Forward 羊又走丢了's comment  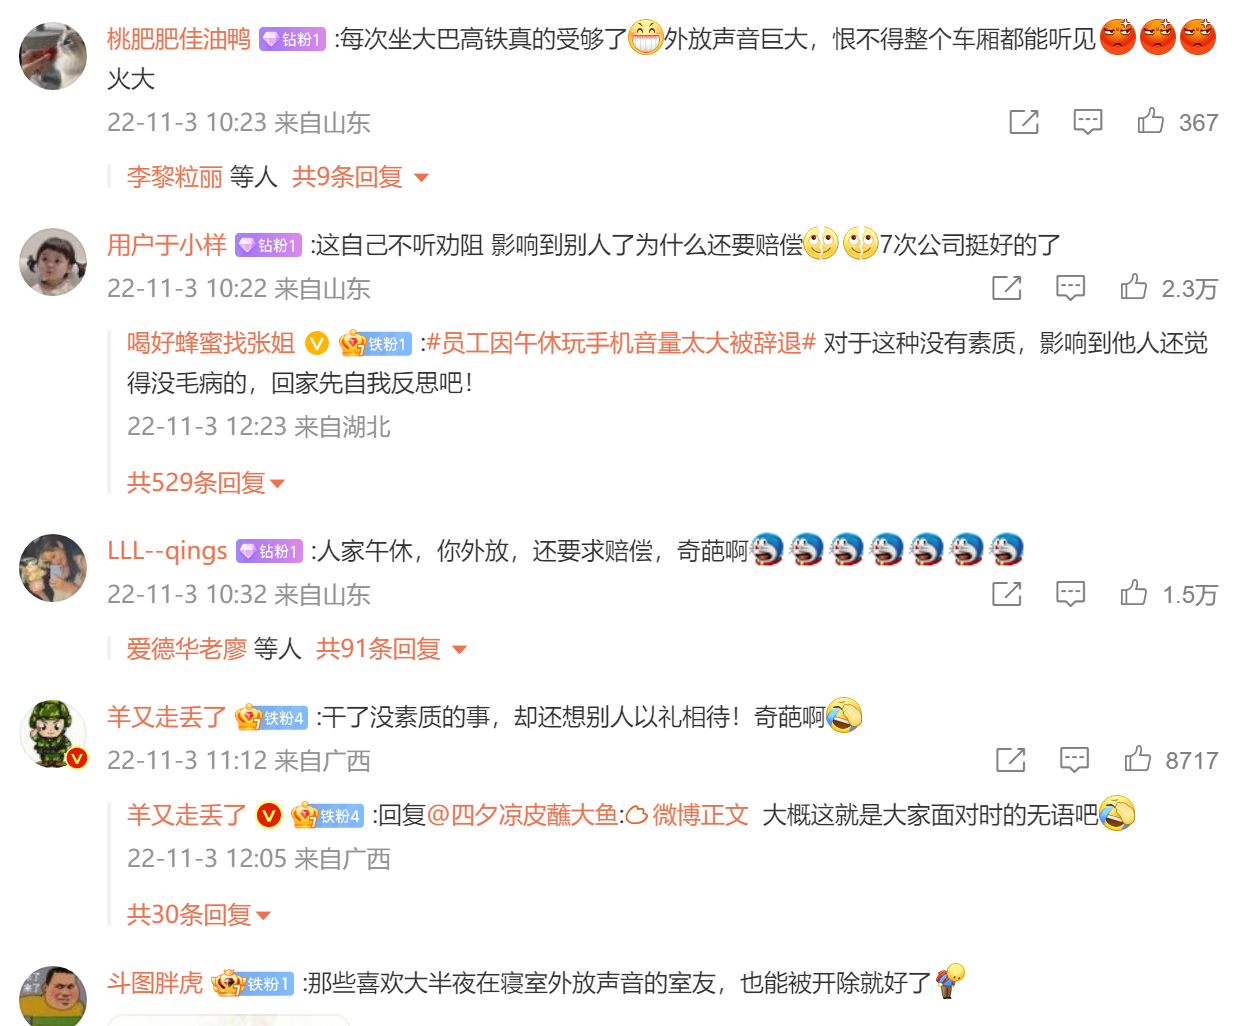[x=1011, y=760]
